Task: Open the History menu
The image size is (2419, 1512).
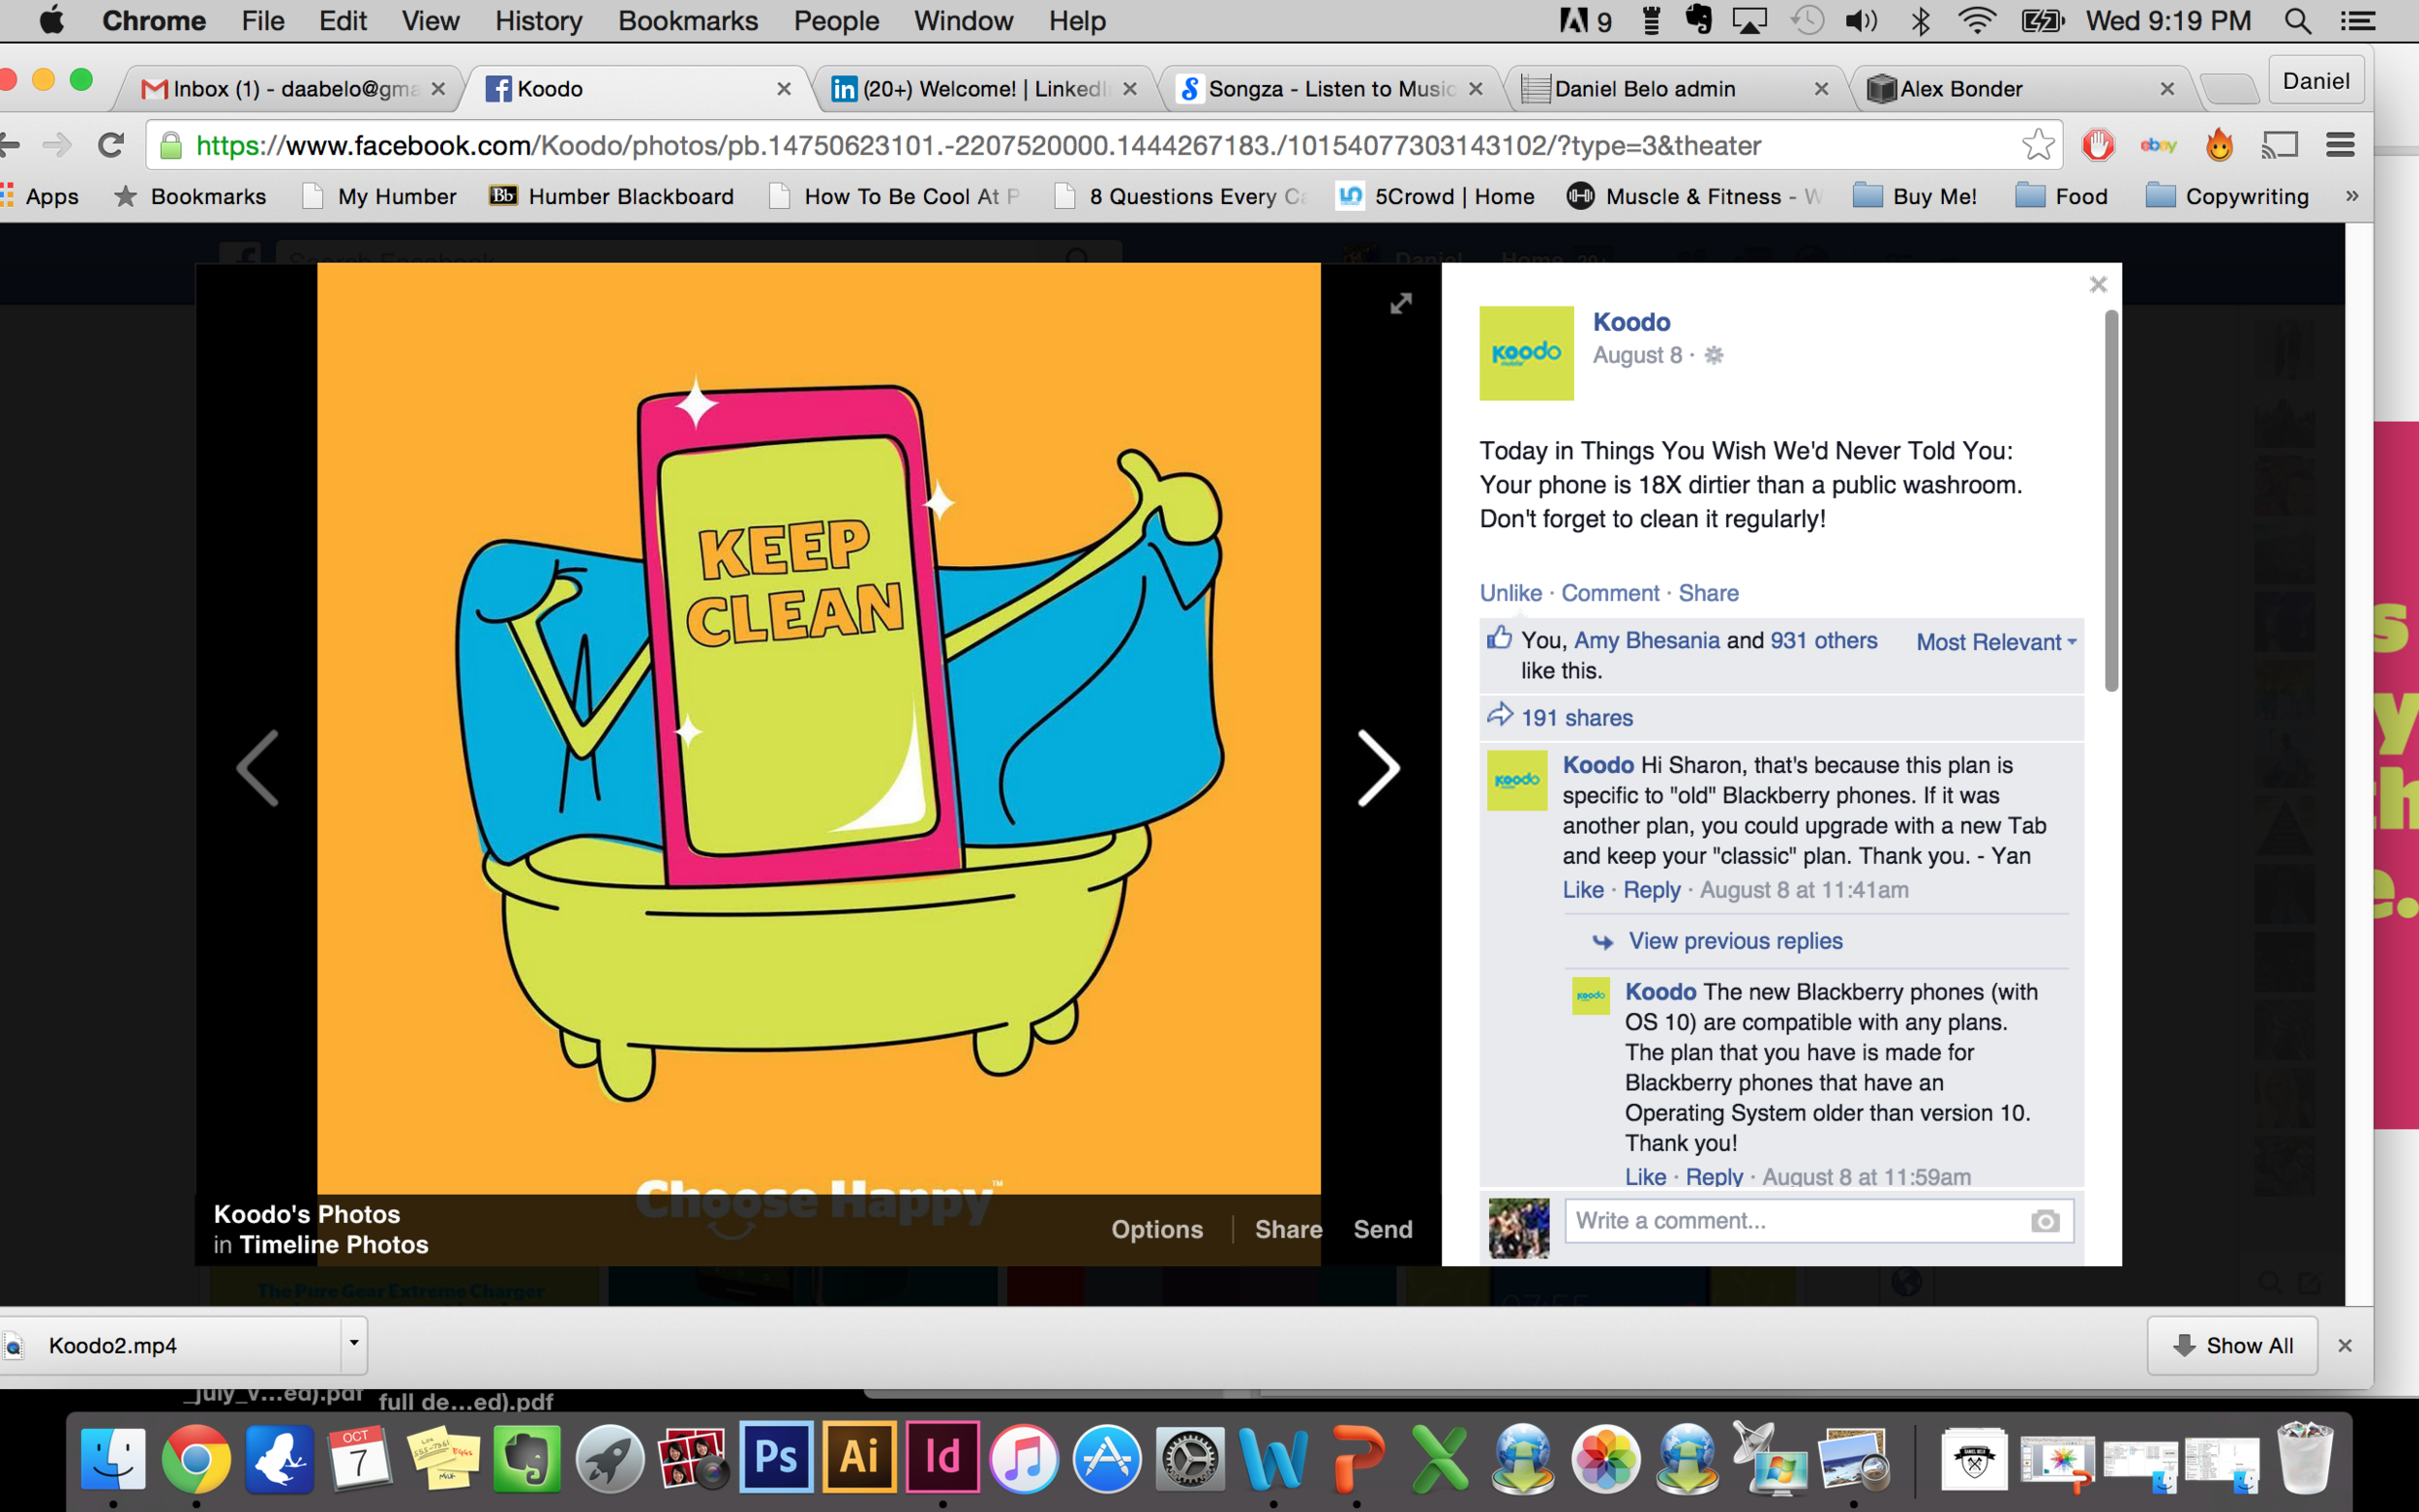Action: tap(538, 21)
